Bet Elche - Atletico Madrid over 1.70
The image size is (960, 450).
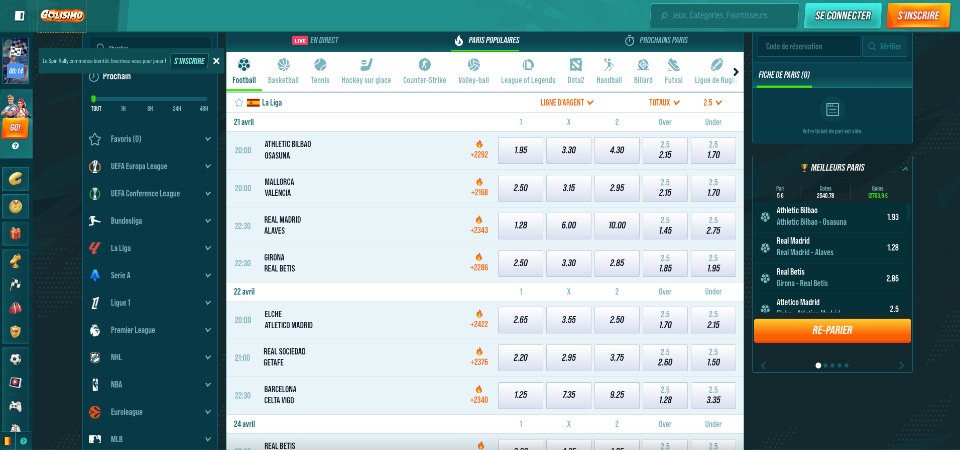pos(665,320)
